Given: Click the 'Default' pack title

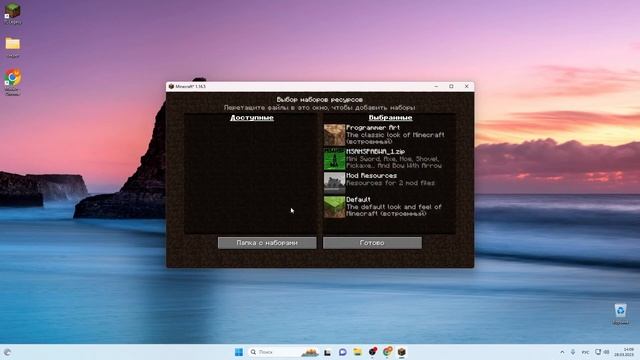Looking at the screenshot, I should tap(358, 200).
